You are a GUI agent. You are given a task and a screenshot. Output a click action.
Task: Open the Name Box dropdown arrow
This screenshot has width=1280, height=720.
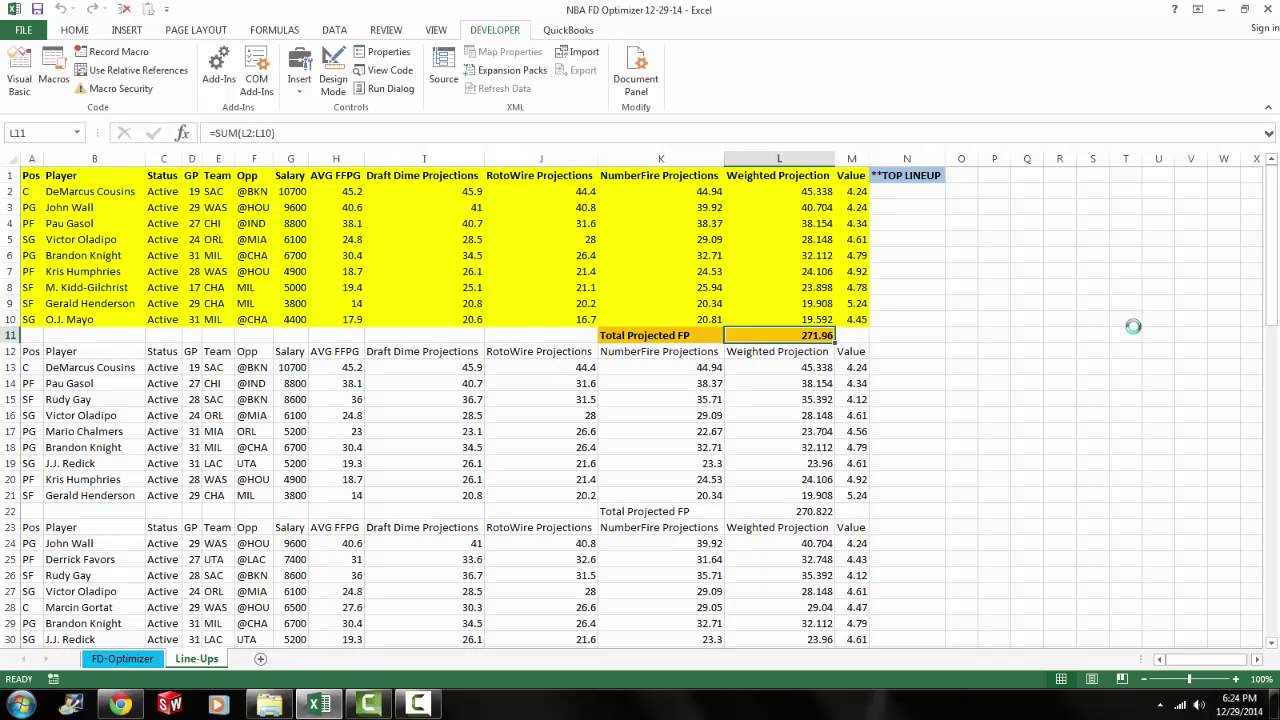click(76, 133)
